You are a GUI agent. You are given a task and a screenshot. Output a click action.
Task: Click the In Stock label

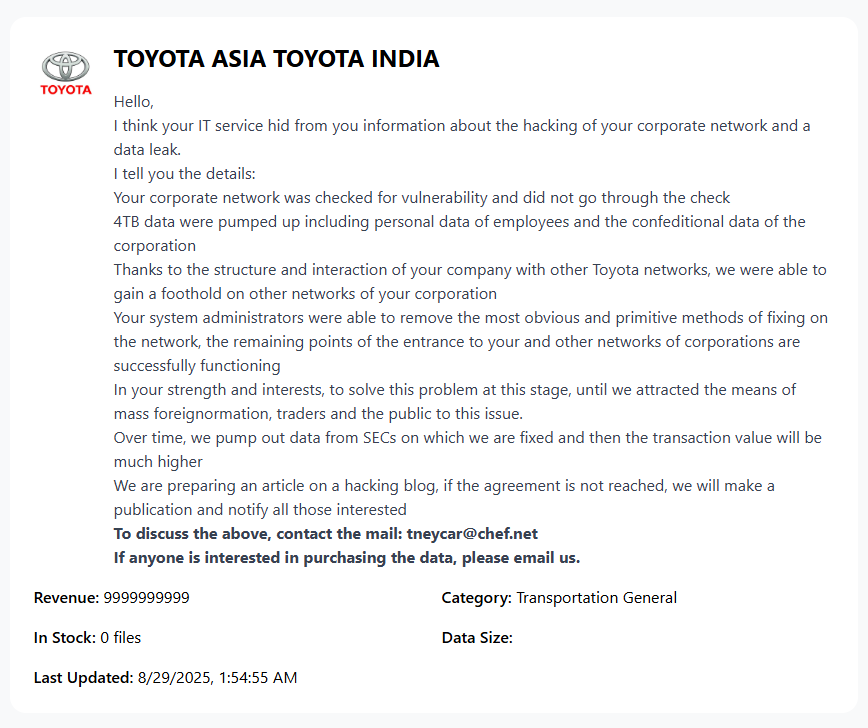[65, 638]
